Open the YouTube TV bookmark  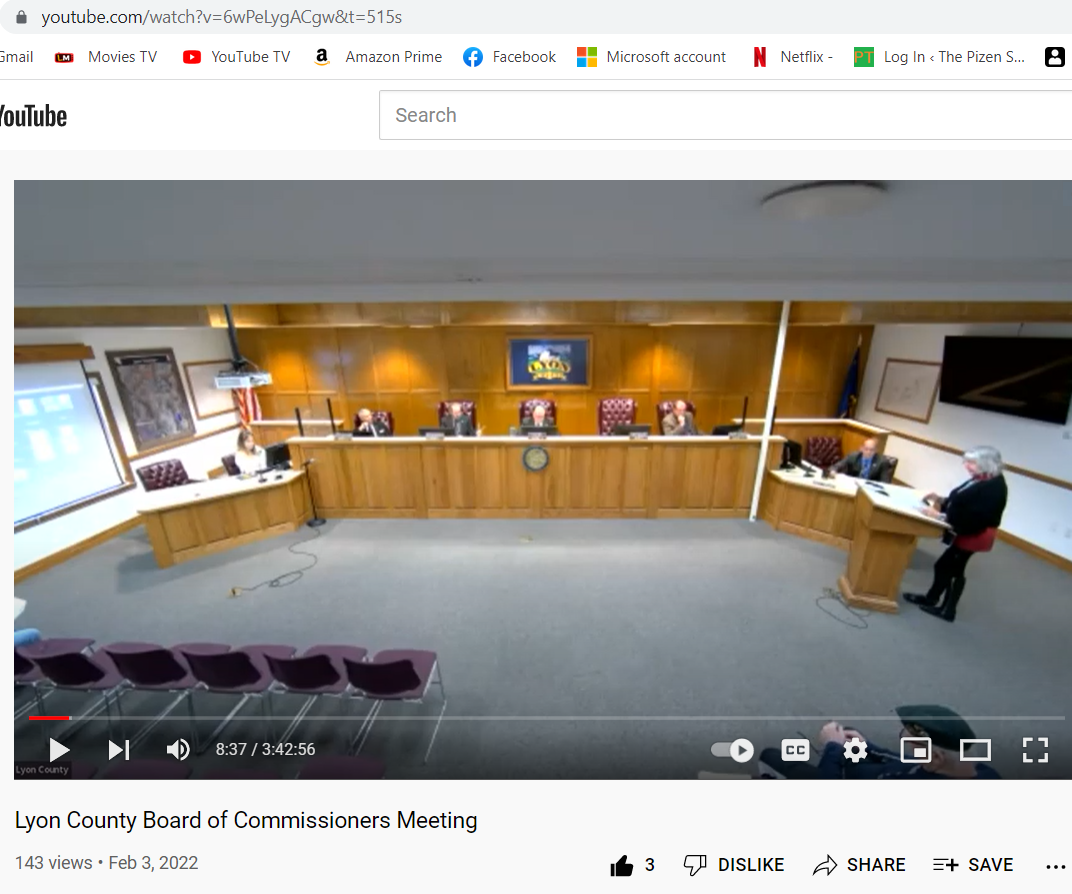[x=236, y=57]
